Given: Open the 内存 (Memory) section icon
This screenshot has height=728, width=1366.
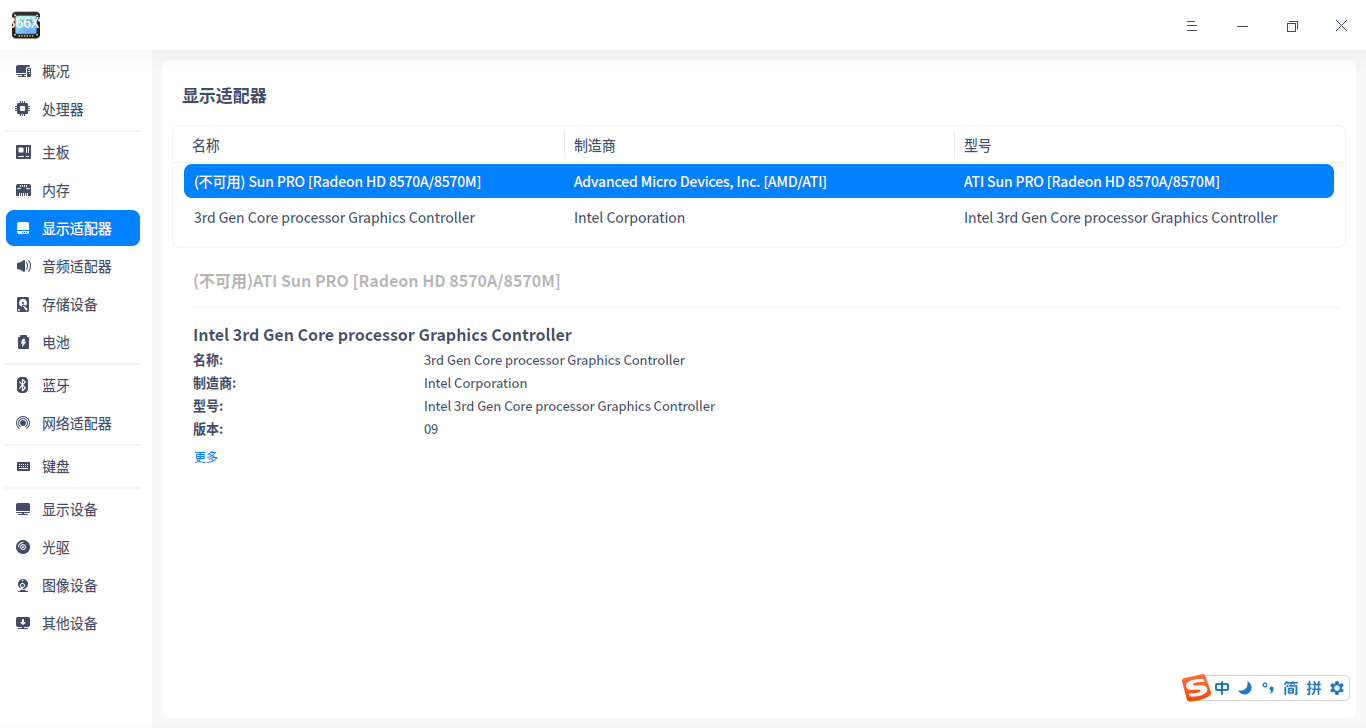Looking at the screenshot, I should [x=22, y=189].
